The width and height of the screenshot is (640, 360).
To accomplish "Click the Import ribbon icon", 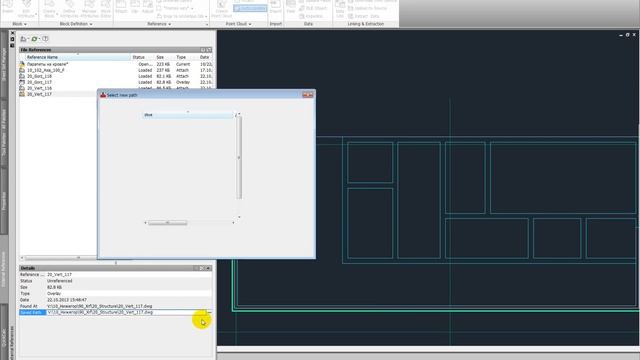I will click(x=276, y=7).
